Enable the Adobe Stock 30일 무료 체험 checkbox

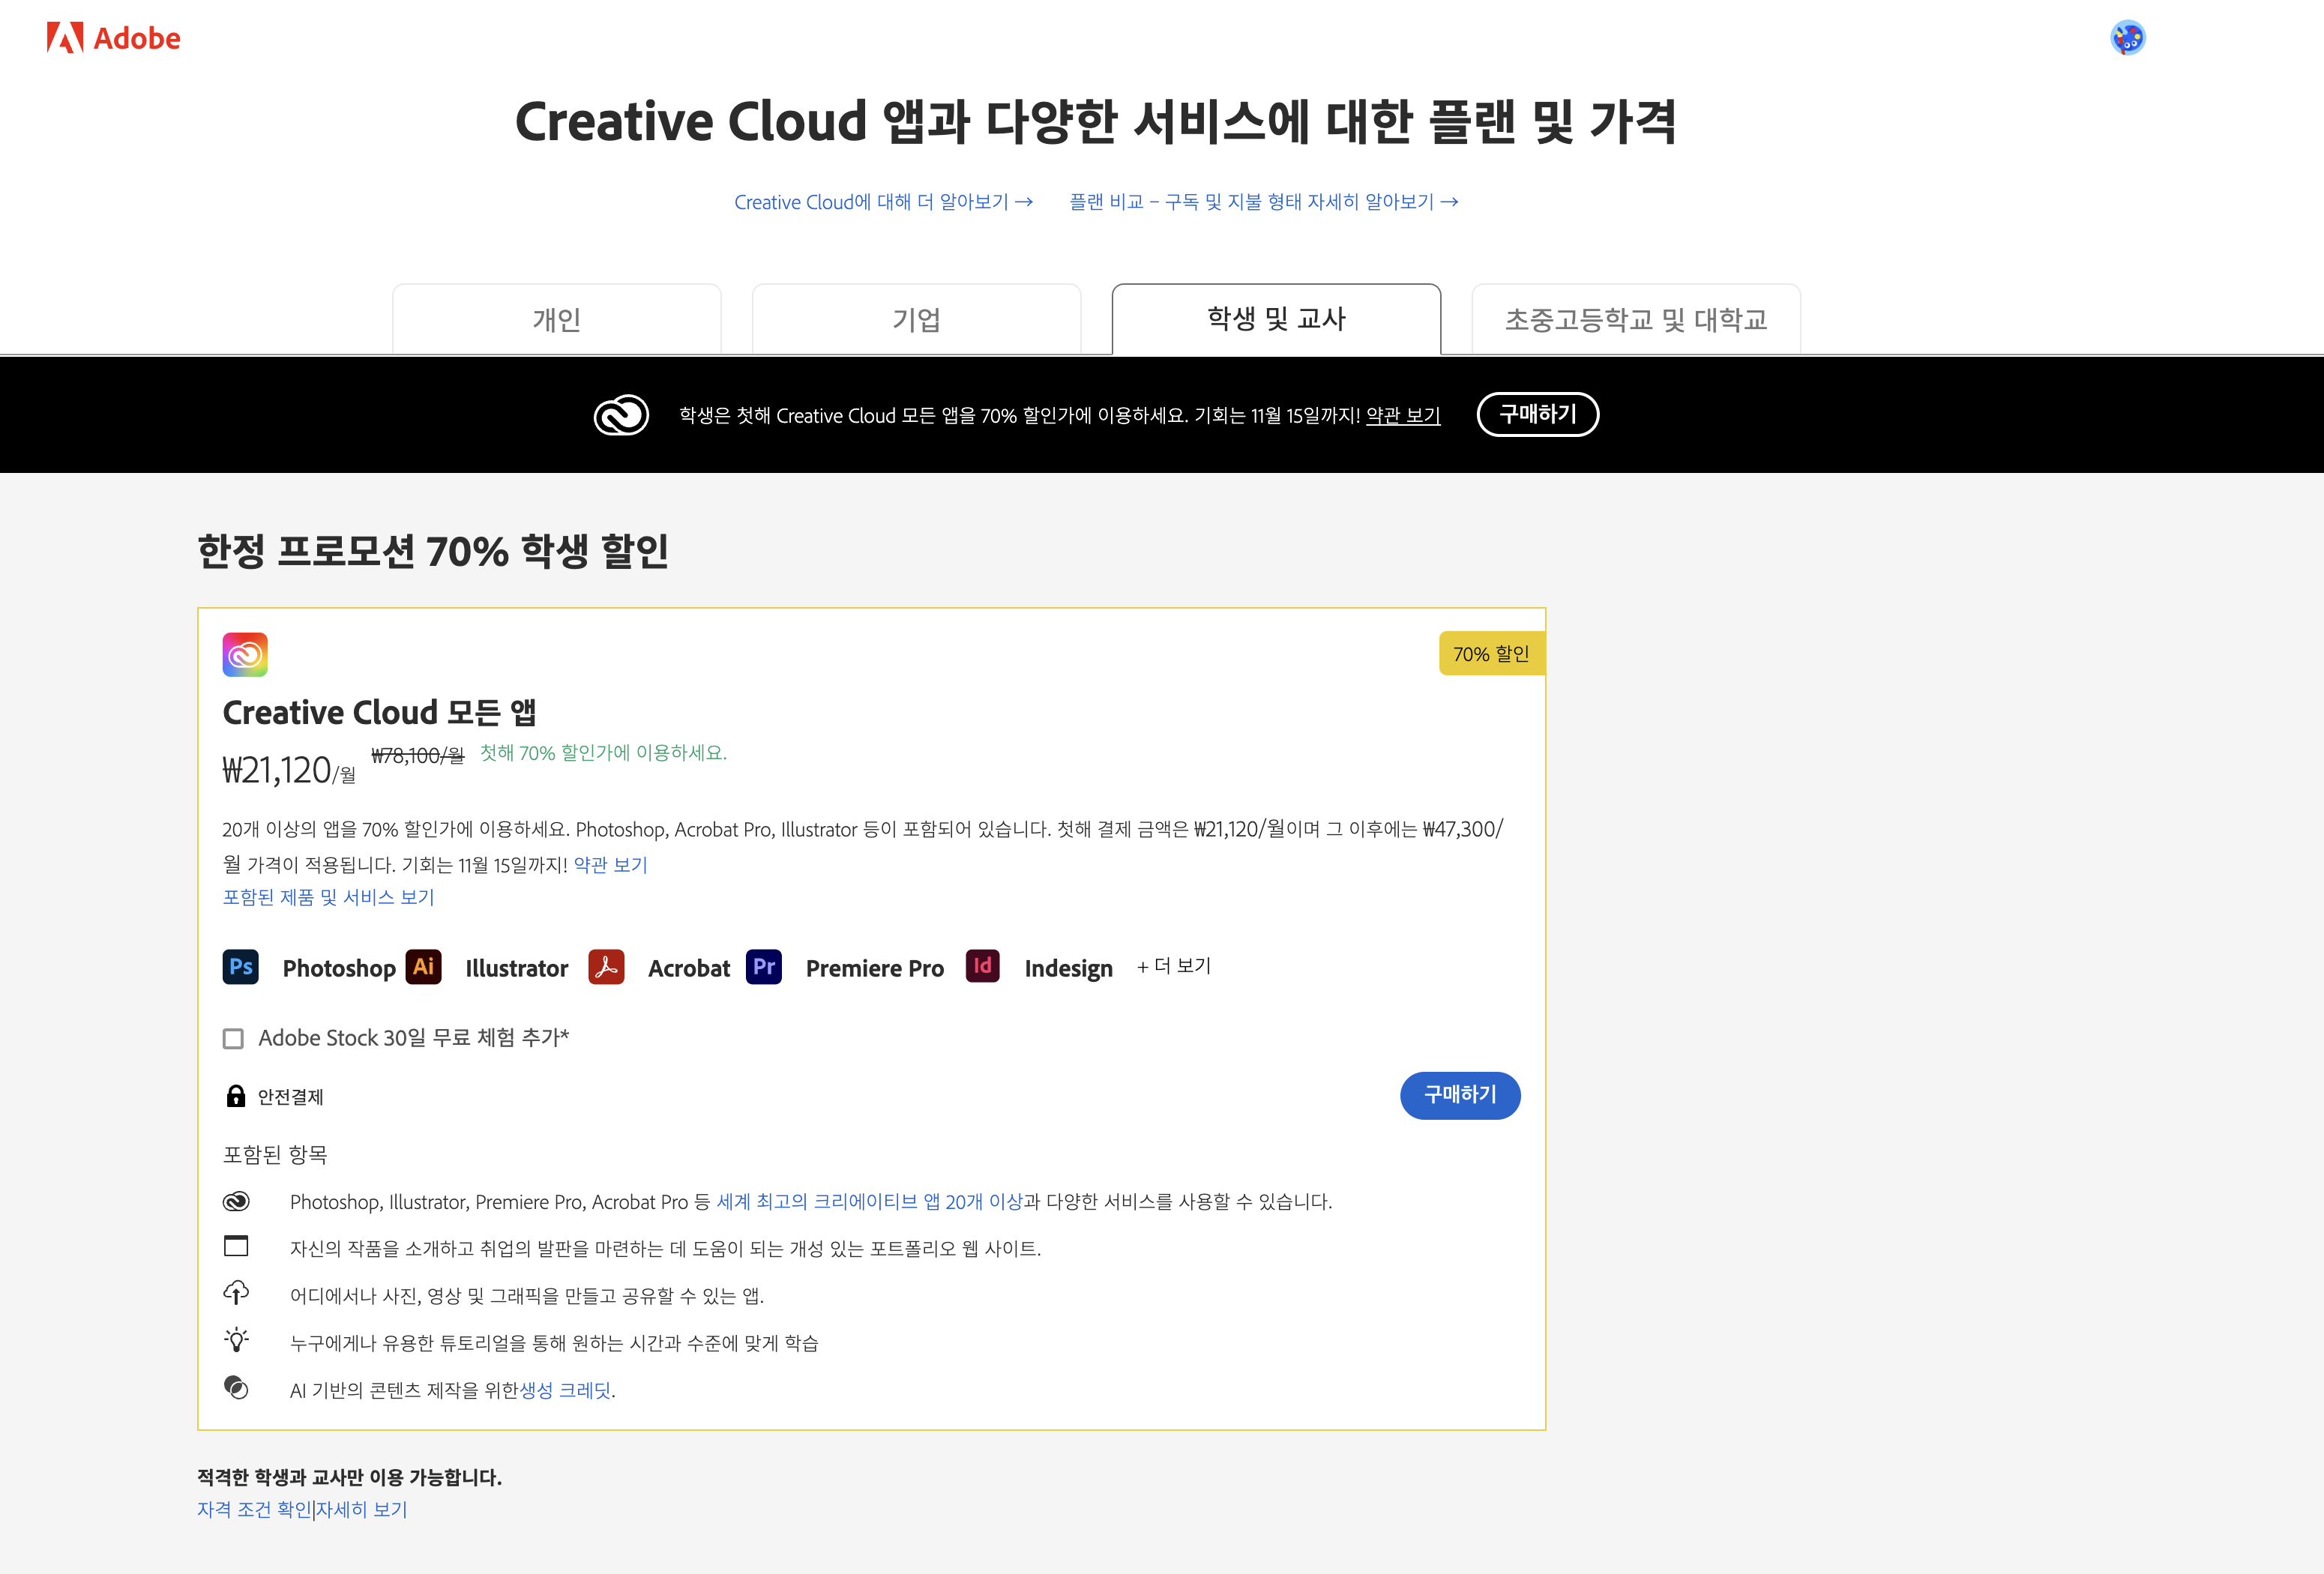(233, 1039)
